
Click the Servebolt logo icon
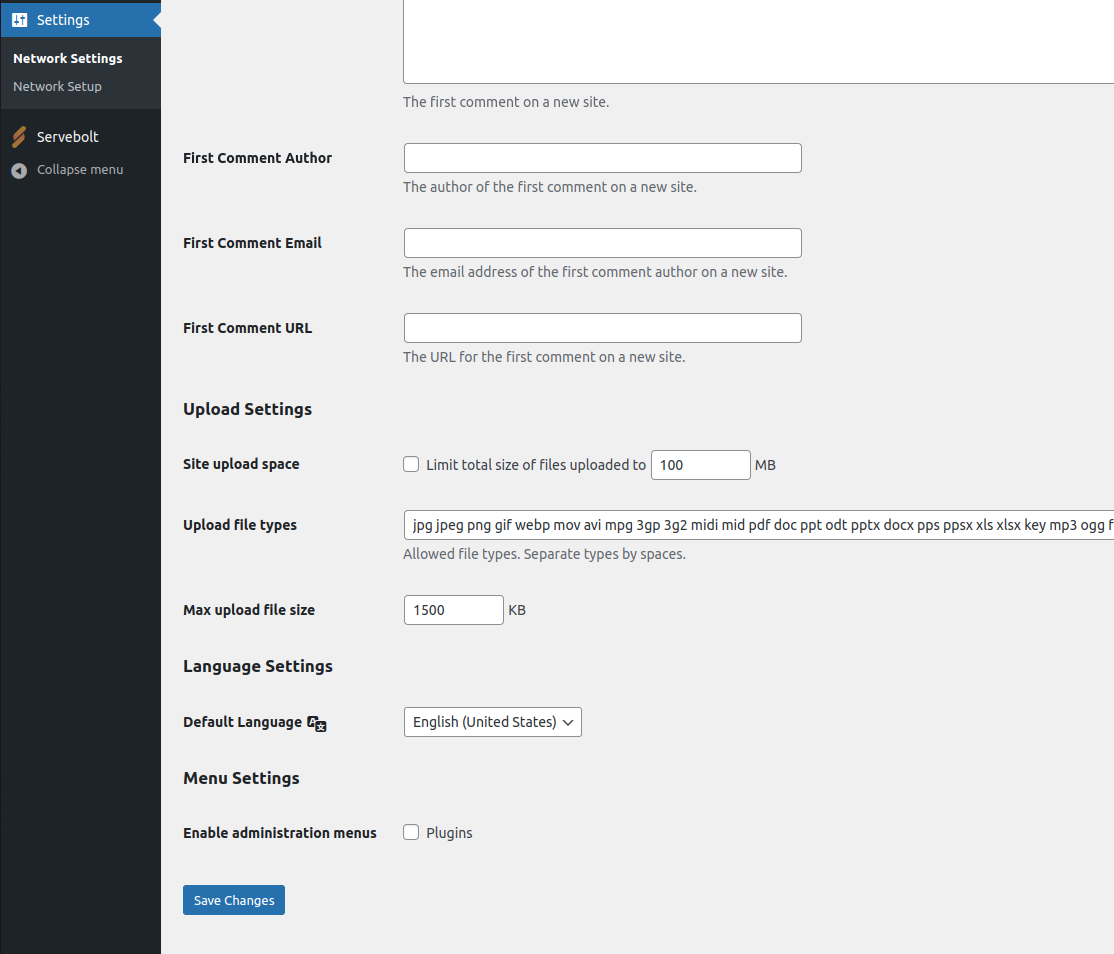[x=19, y=136]
